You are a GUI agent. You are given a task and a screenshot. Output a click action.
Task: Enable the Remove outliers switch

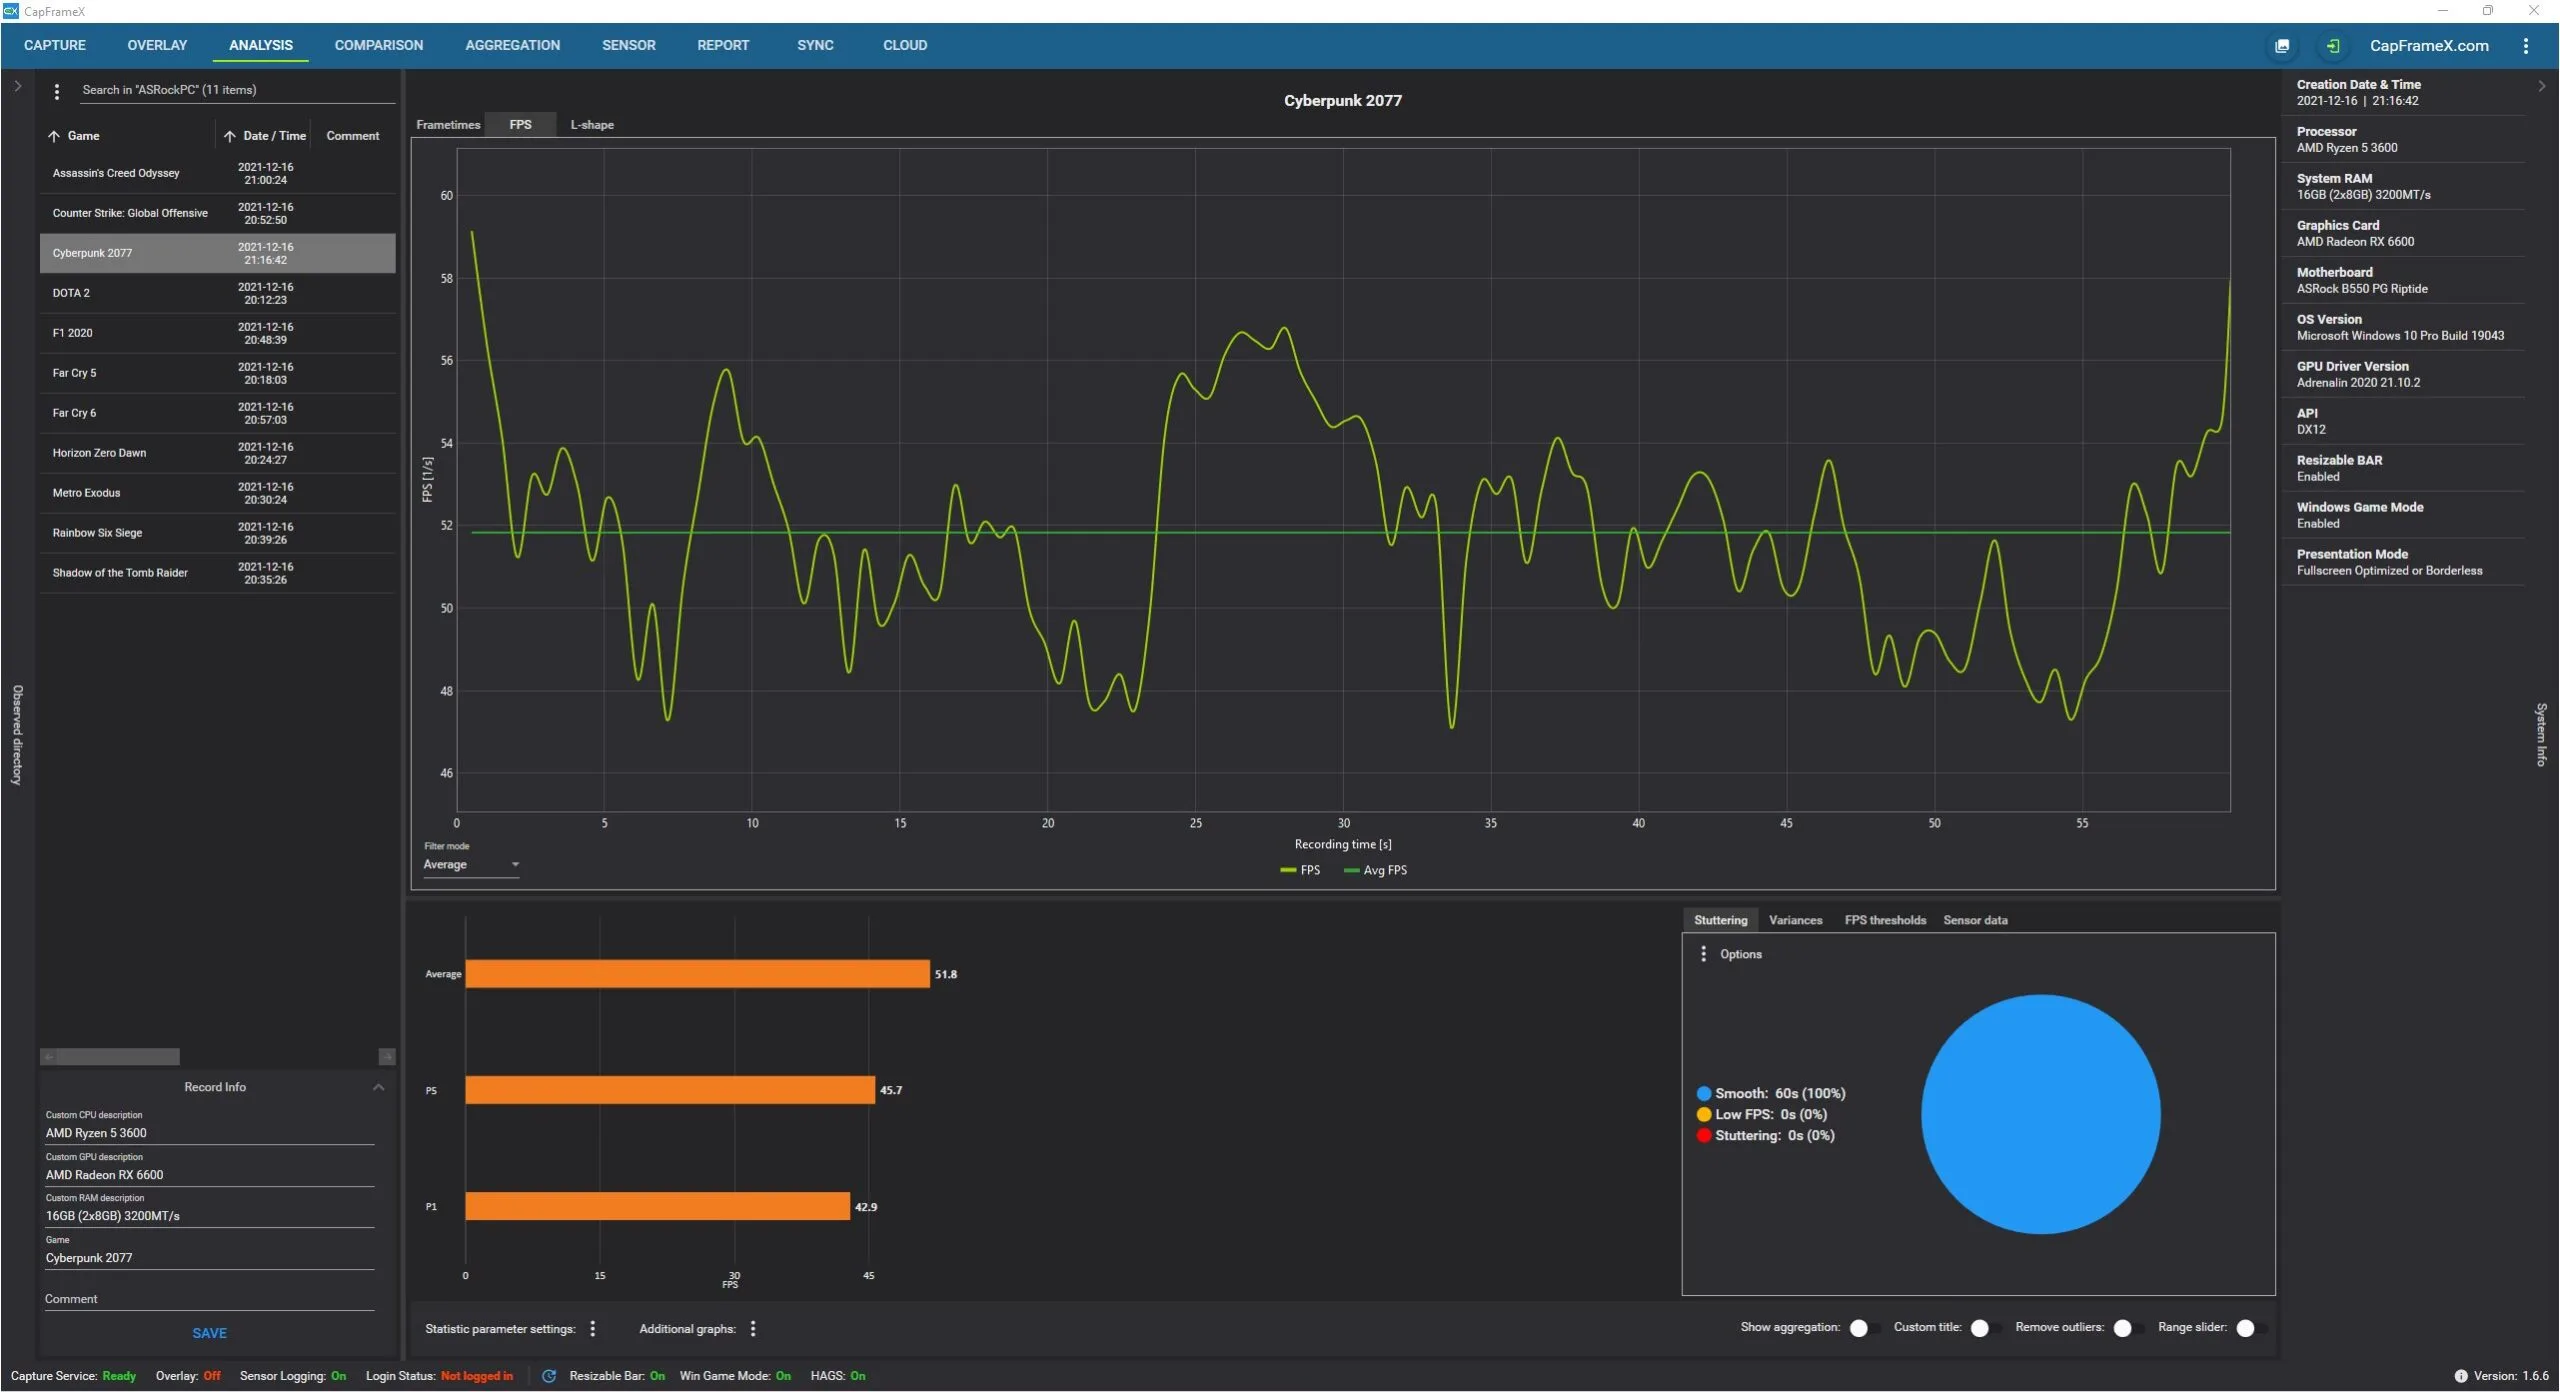2128,1328
